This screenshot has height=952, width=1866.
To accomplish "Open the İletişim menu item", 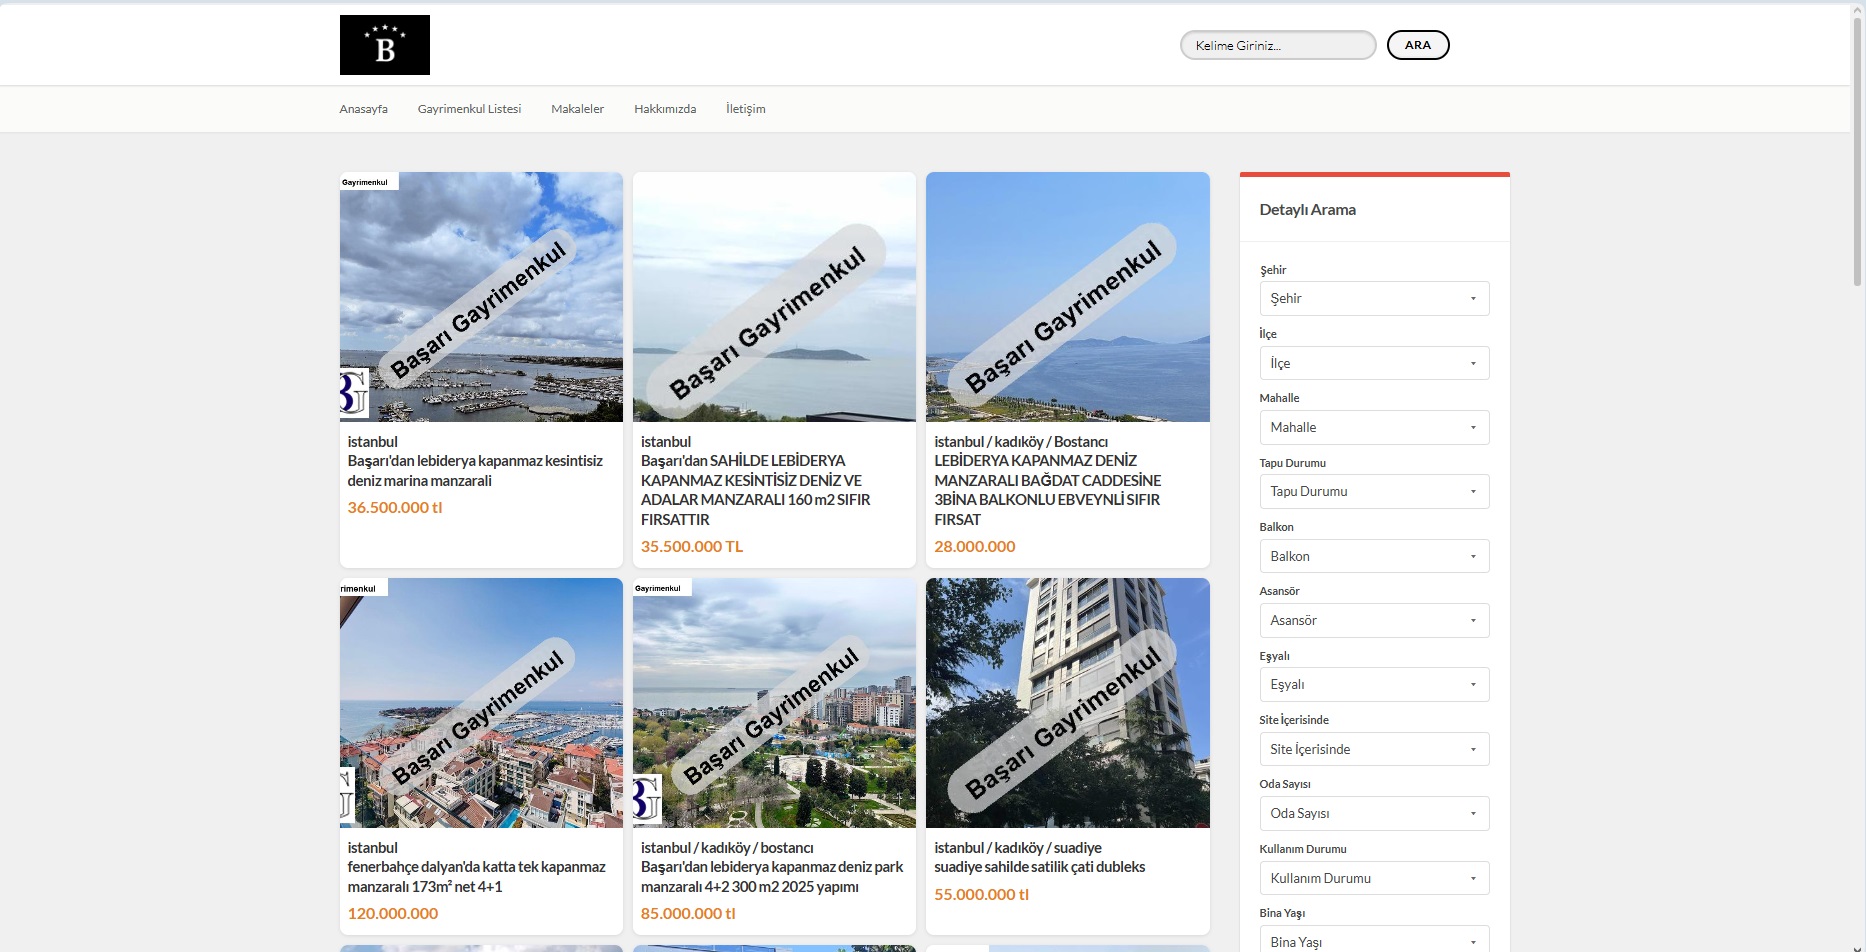I will [x=746, y=109].
